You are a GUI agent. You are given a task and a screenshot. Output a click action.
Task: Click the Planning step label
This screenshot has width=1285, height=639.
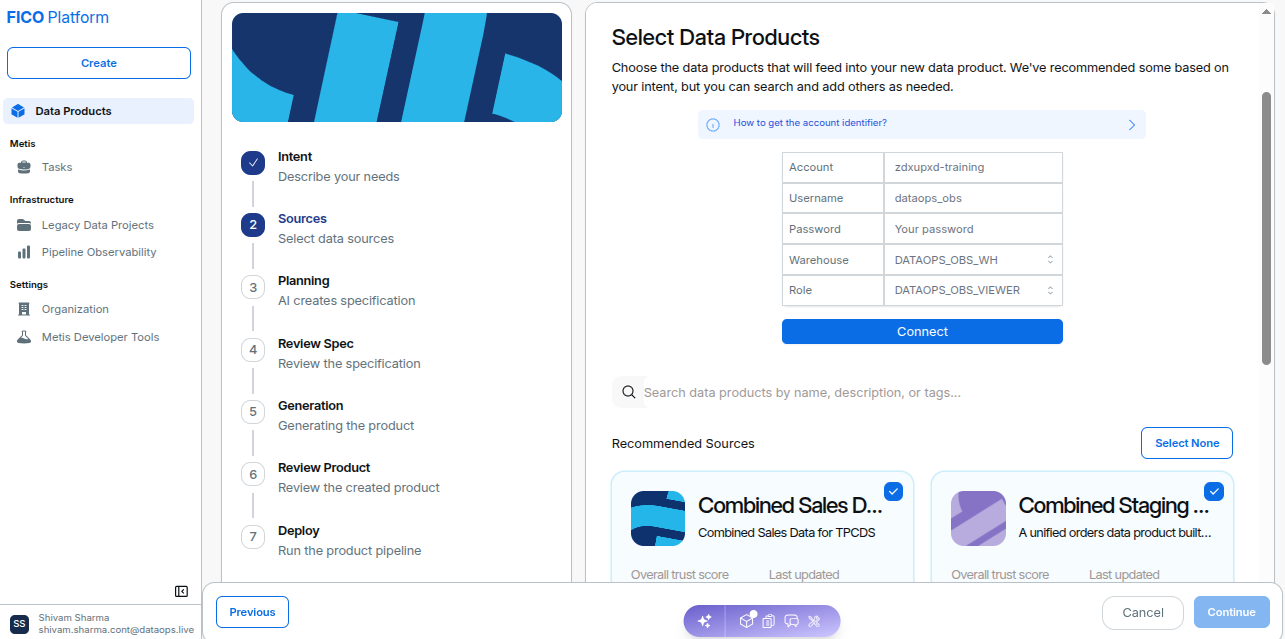[x=304, y=281]
